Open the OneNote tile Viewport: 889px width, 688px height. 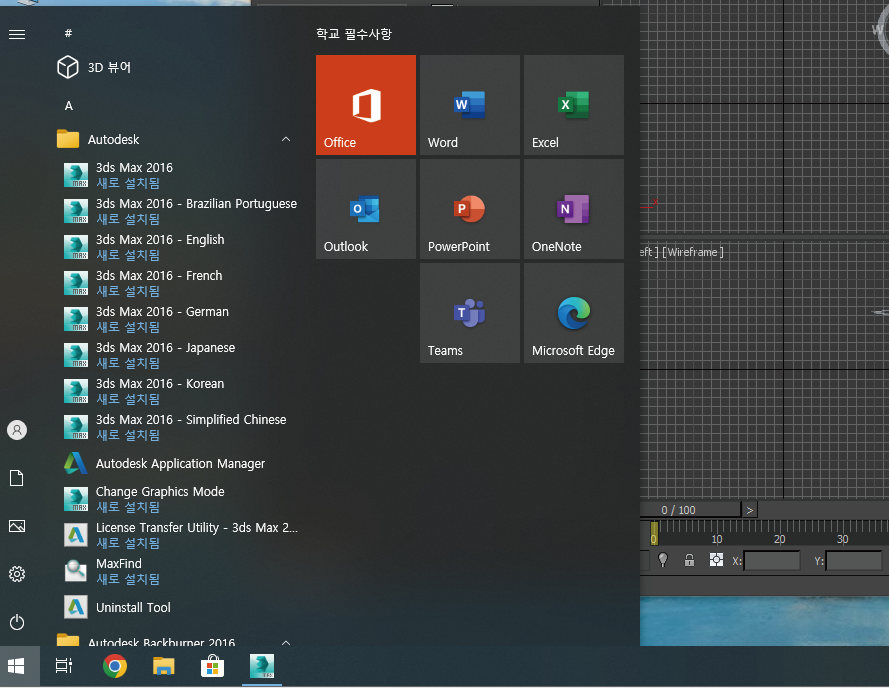[574, 209]
